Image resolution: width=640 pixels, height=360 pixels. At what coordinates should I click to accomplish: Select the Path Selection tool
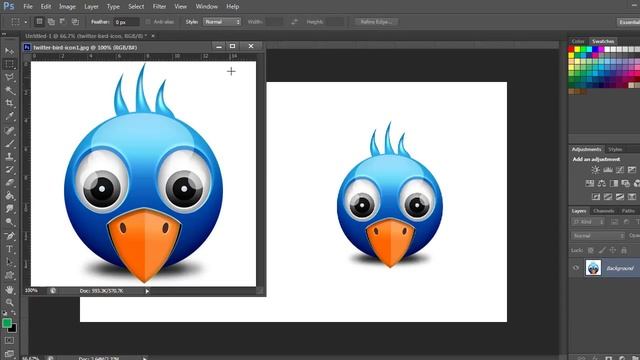pos(9,262)
